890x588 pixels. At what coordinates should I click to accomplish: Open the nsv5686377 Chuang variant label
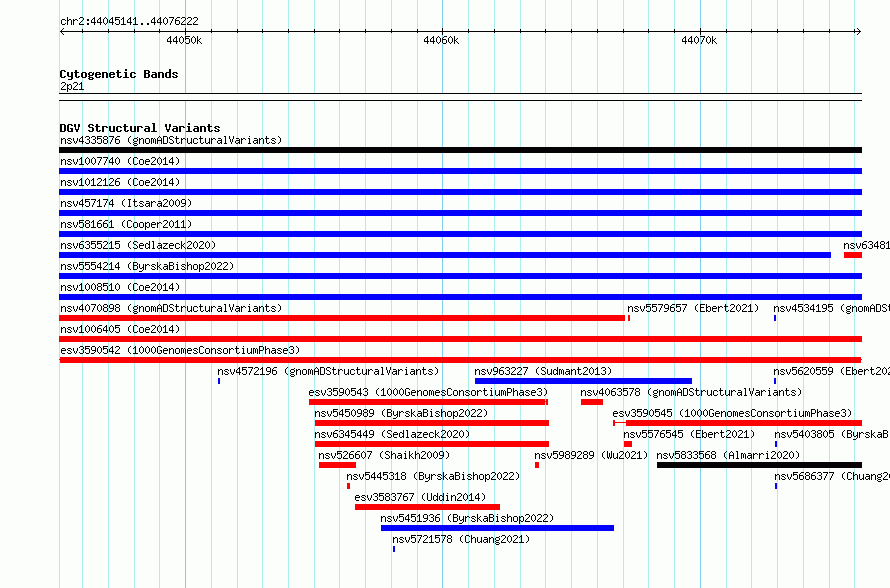click(832, 476)
